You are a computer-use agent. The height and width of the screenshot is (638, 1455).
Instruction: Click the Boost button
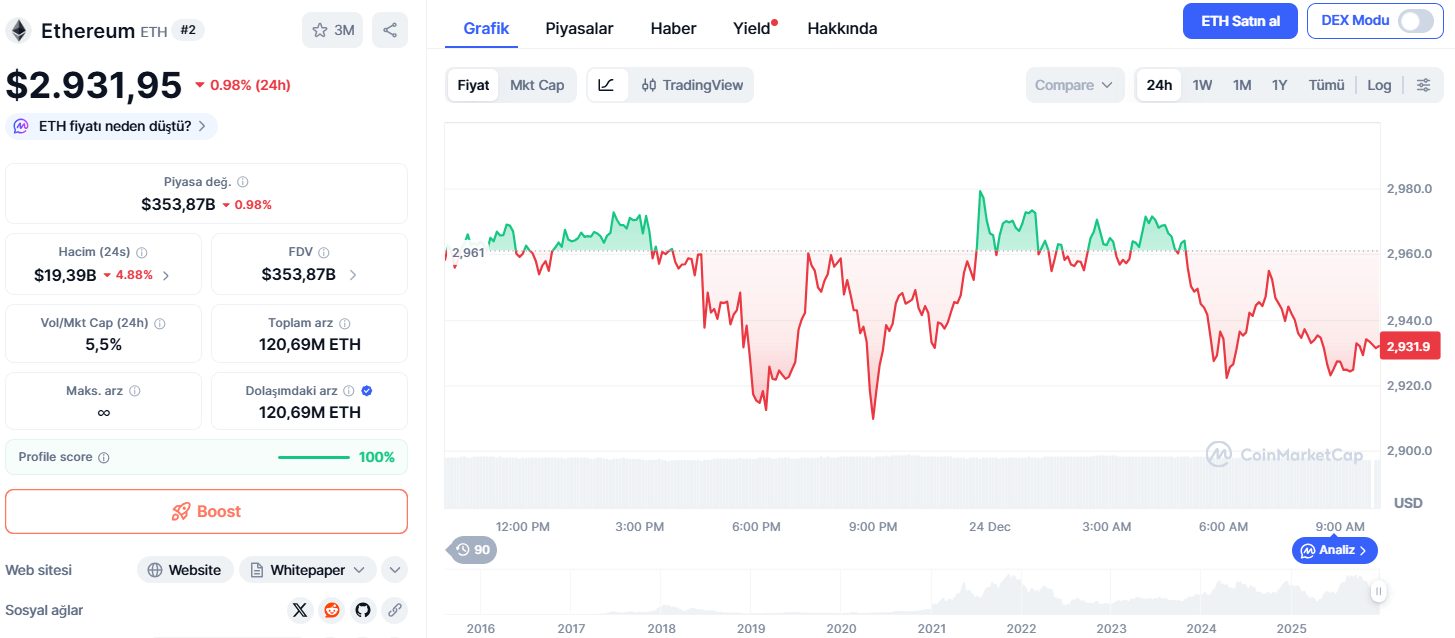(206, 511)
